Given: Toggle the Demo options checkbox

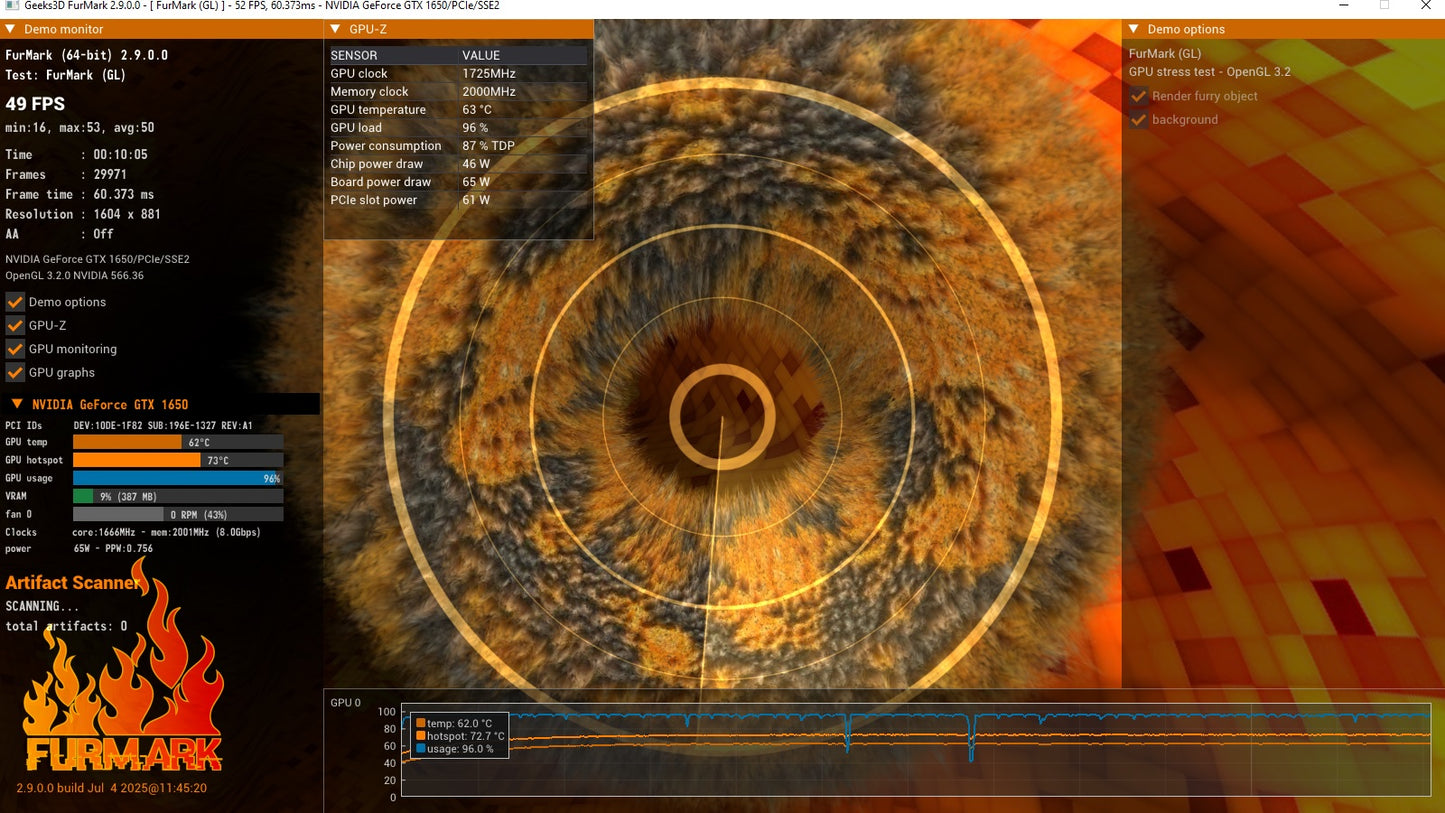Looking at the screenshot, I should pyautogui.click(x=15, y=302).
